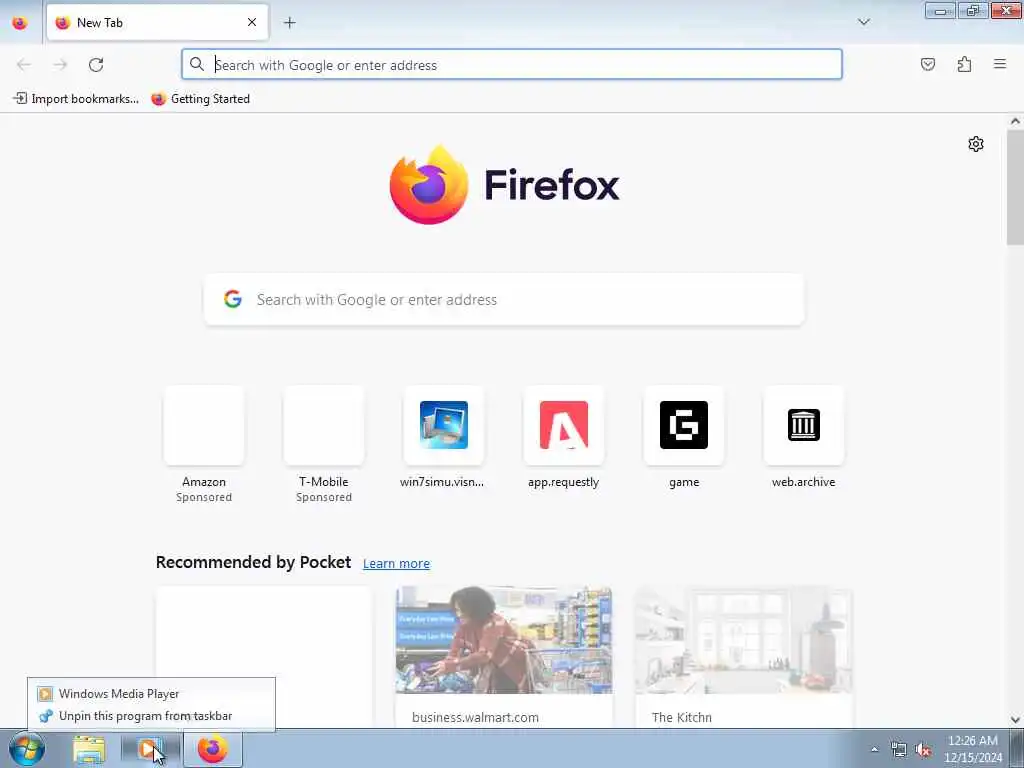Go forward with the forward arrow

[60, 65]
